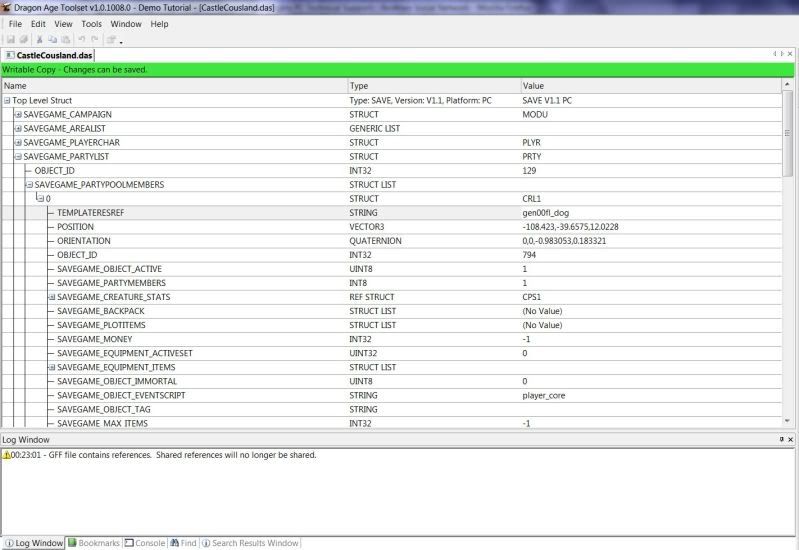Open the Tools menu
The height and width of the screenshot is (550, 799).
pos(91,24)
